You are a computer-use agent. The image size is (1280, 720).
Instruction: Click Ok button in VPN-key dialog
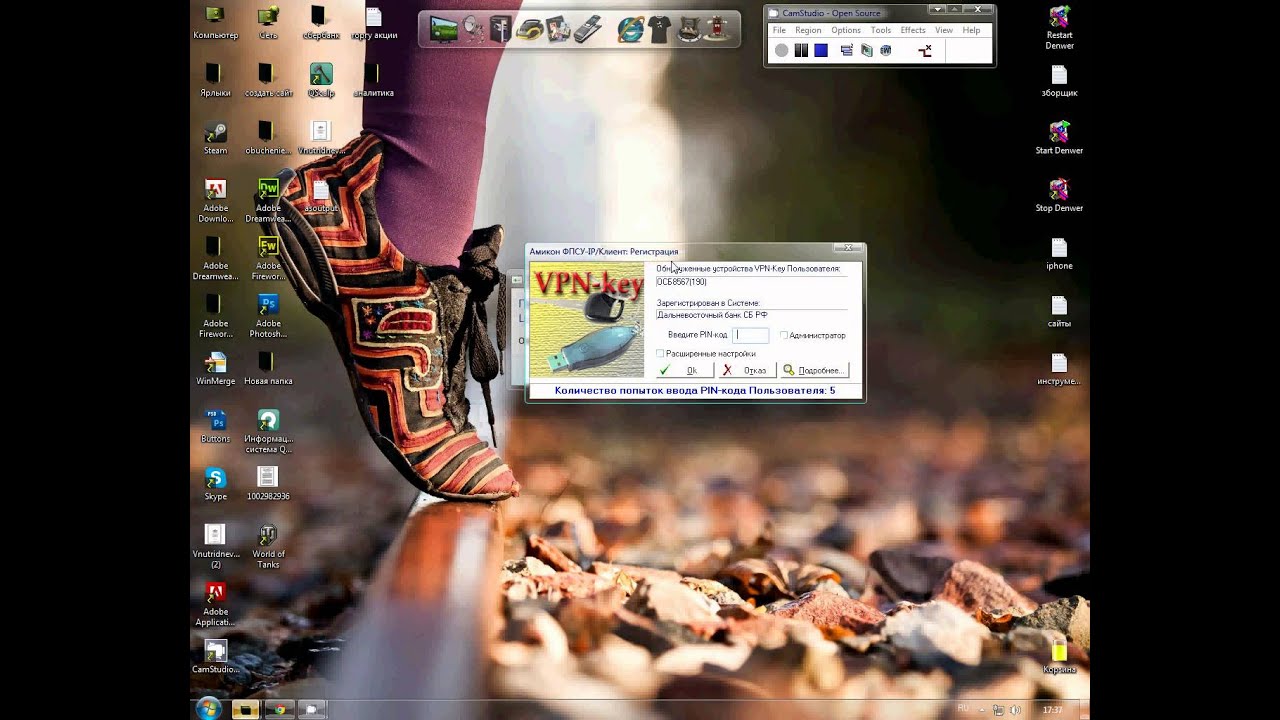click(x=684, y=370)
